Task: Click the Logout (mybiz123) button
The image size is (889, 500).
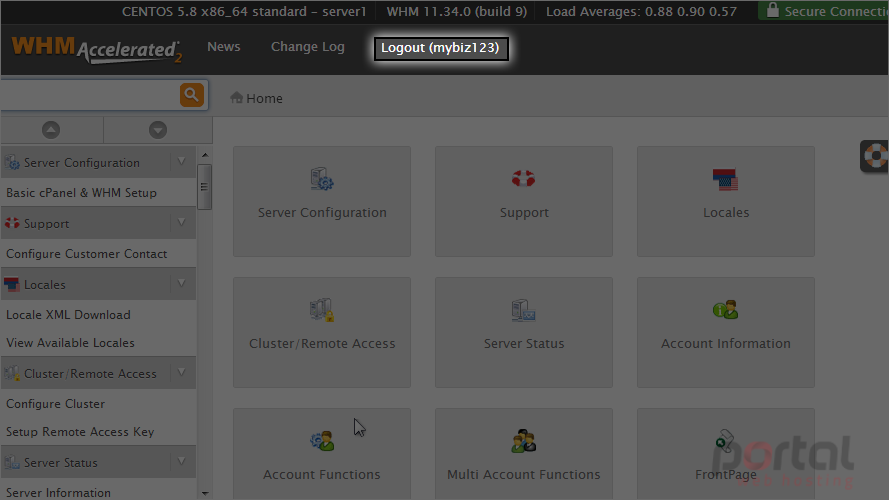Action: (x=441, y=48)
